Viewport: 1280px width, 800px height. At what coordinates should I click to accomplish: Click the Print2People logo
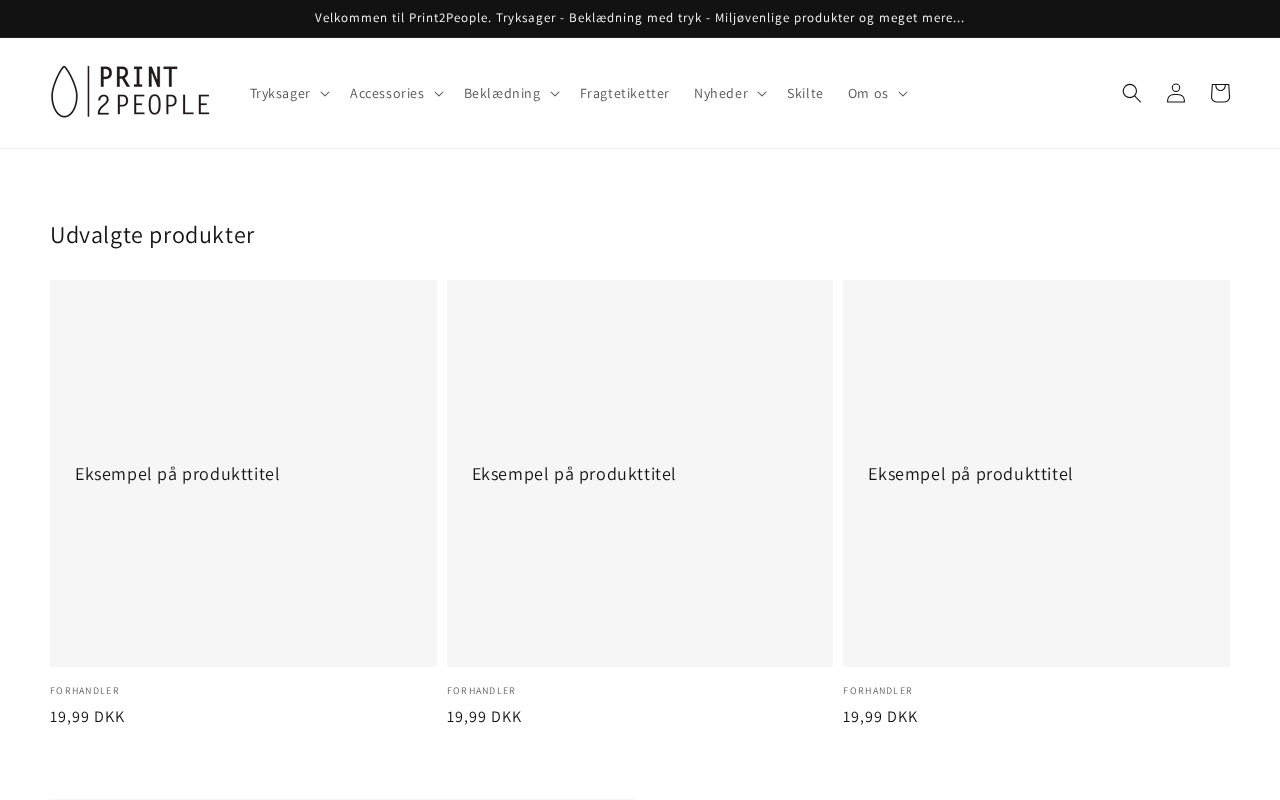point(130,92)
